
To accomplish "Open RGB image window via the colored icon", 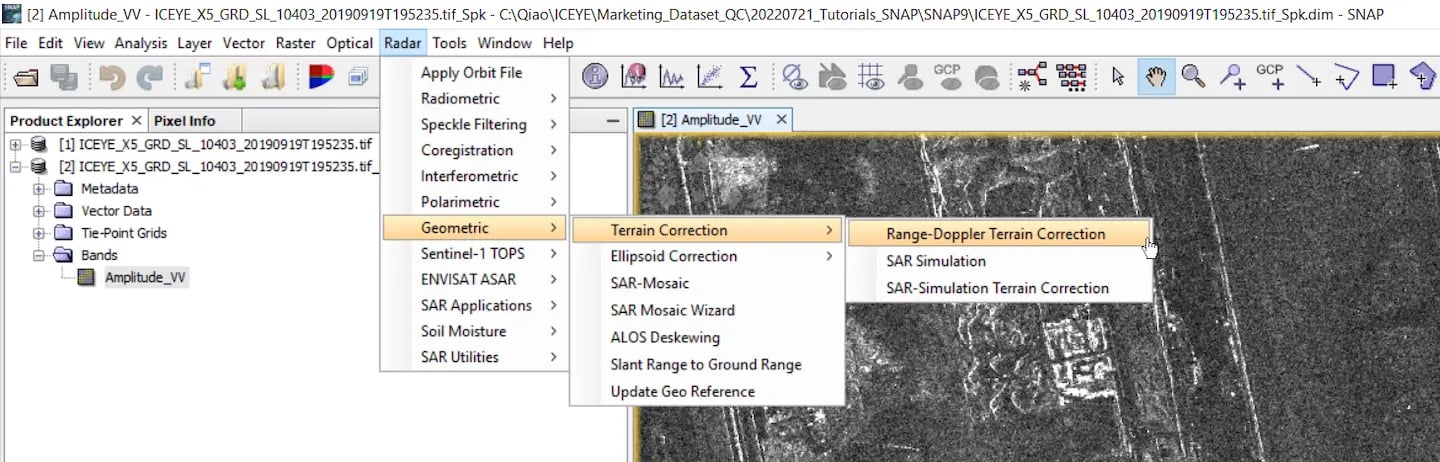I will click(321, 77).
